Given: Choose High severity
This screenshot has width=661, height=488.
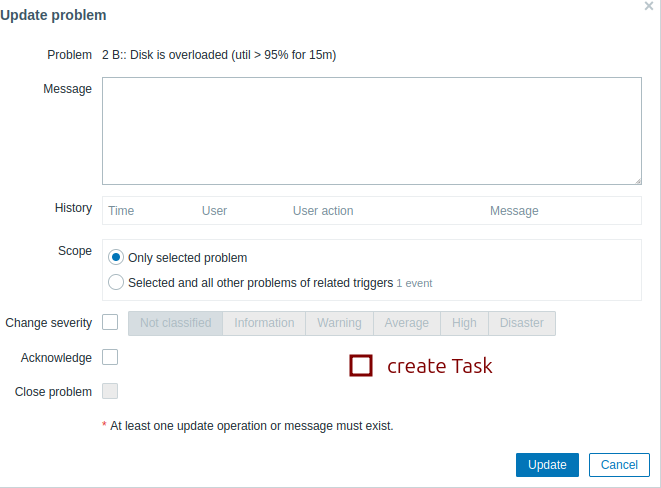Looking at the screenshot, I should point(464,323).
